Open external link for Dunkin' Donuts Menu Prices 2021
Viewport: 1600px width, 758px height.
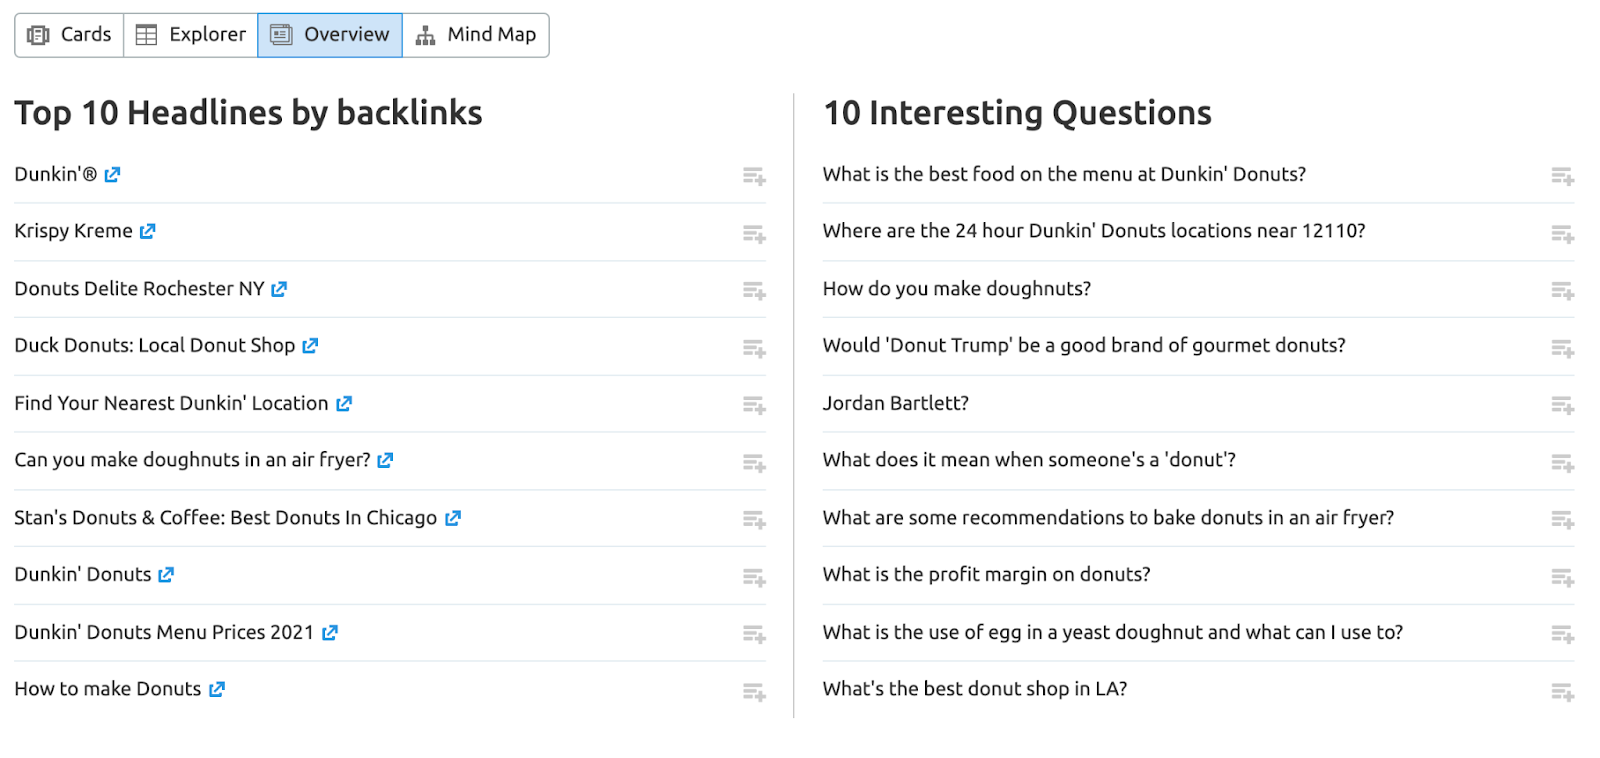(329, 633)
